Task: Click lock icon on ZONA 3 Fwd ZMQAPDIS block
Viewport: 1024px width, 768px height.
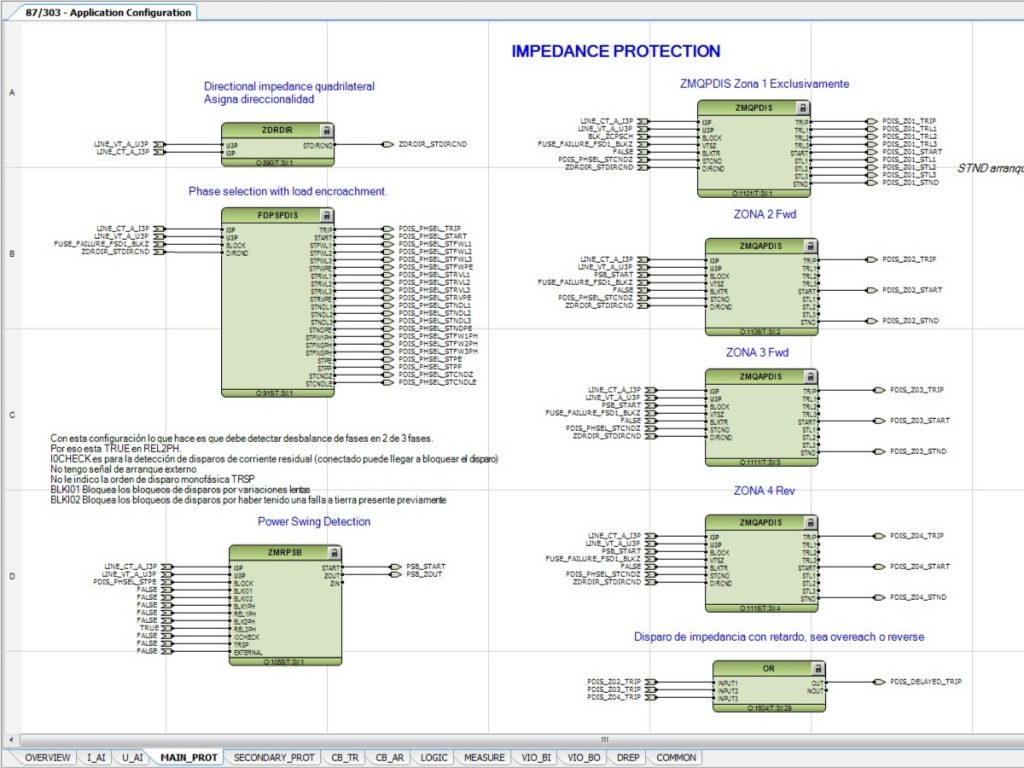Action: click(810, 377)
